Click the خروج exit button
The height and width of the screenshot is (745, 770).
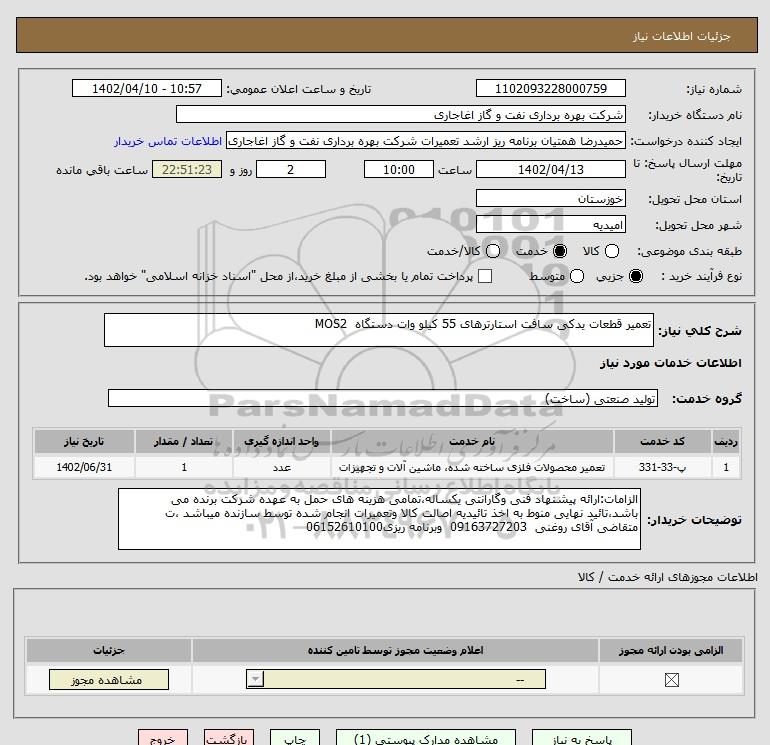pyautogui.click(x=163, y=738)
